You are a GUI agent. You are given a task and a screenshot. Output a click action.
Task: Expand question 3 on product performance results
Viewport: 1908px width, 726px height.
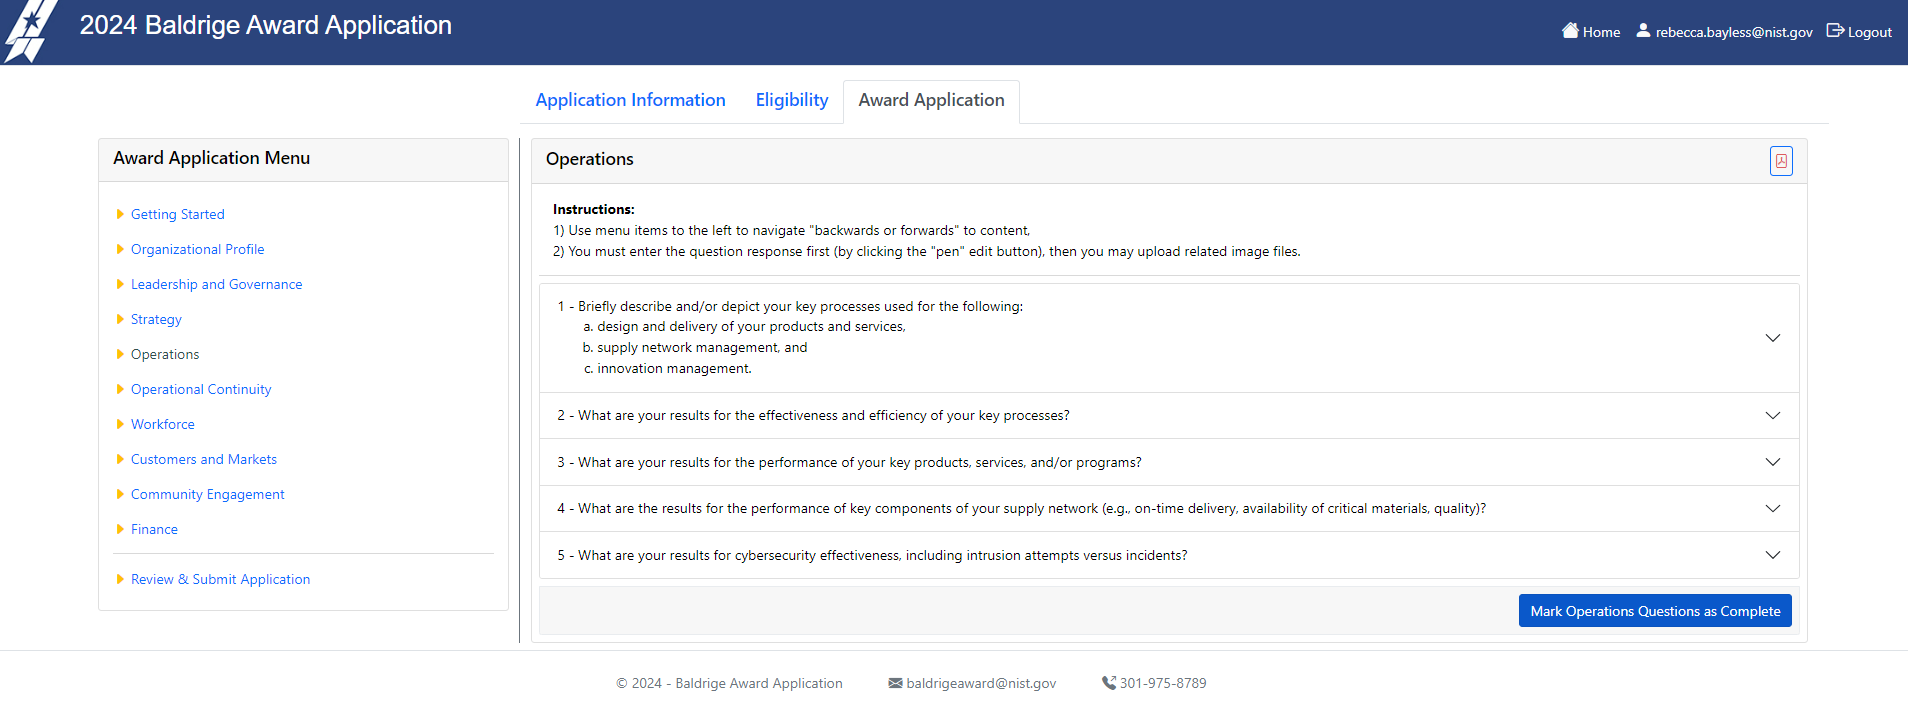[x=1772, y=462]
